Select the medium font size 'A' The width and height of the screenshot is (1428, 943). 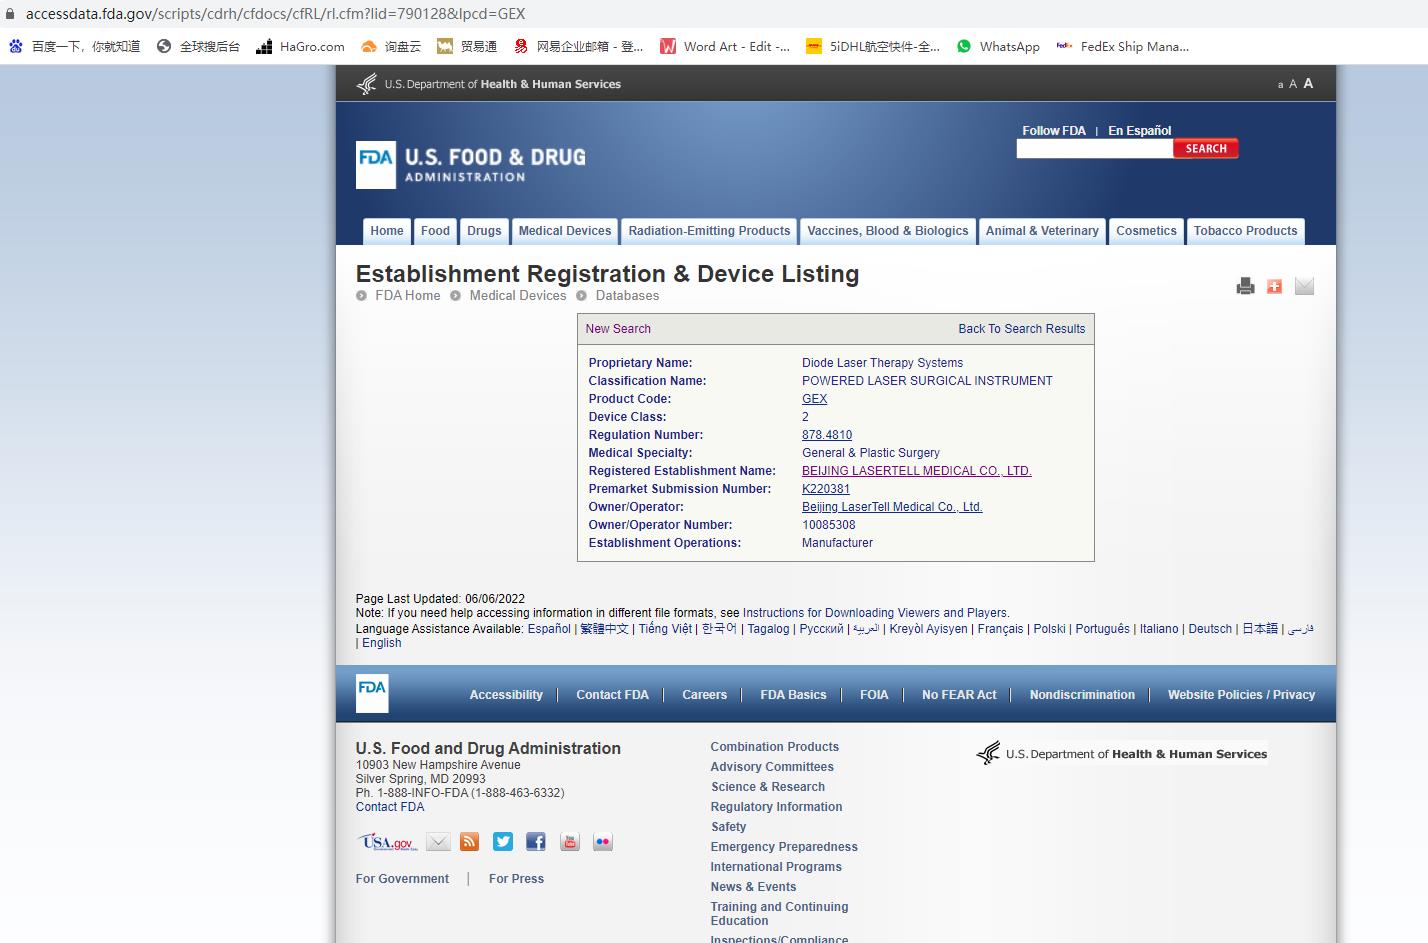coord(1293,84)
